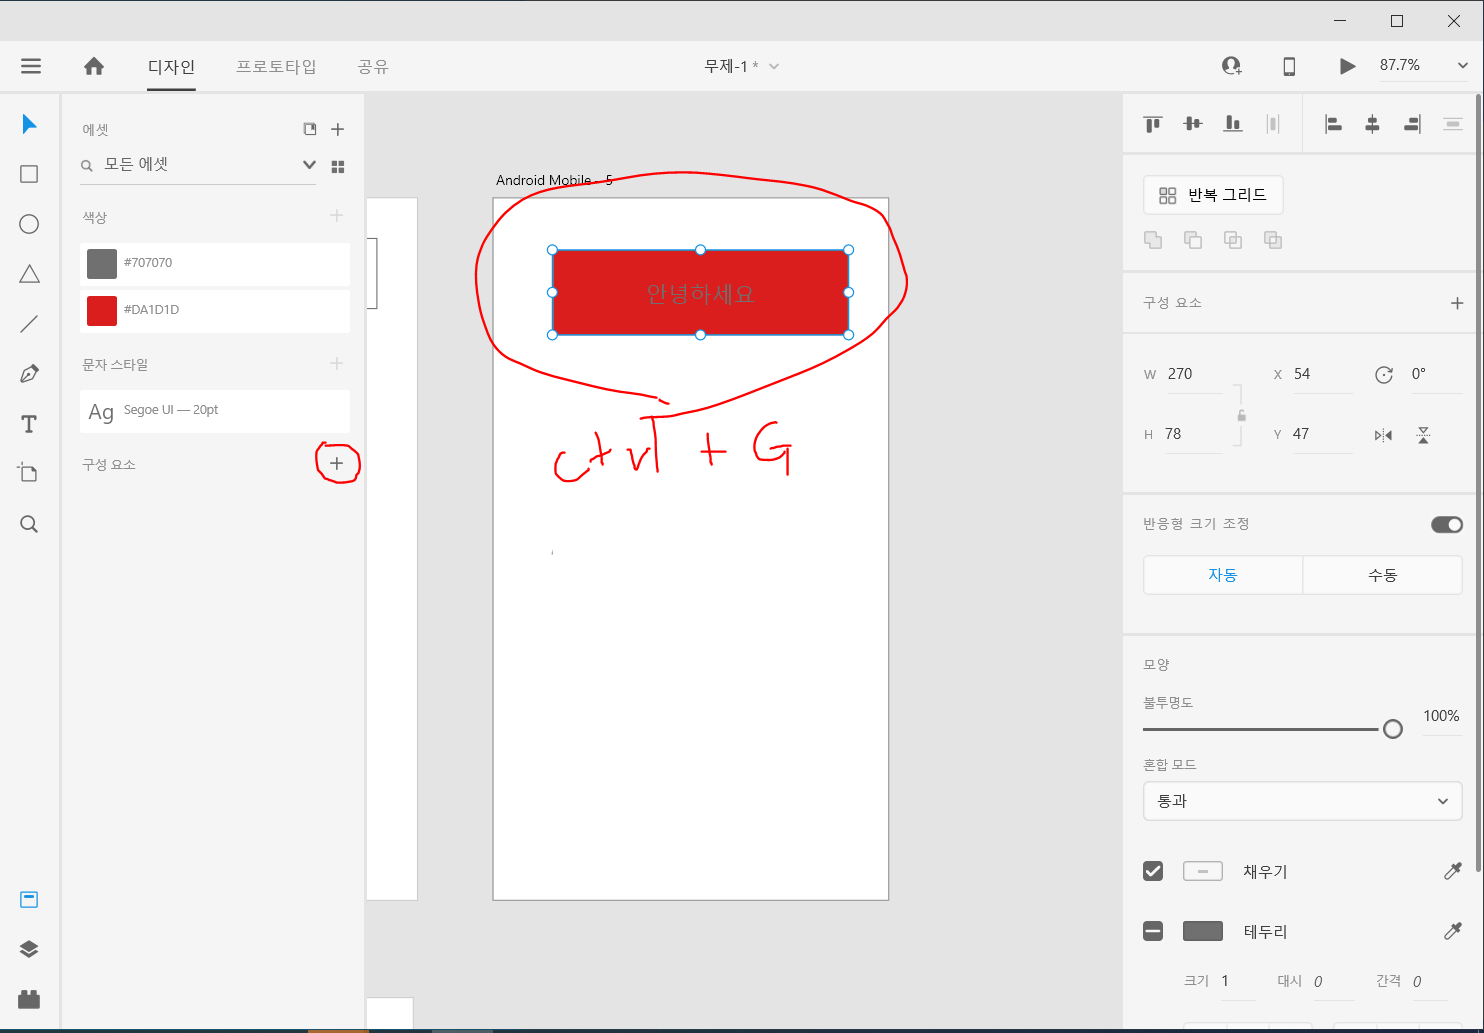This screenshot has width=1484, height=1033.
Task: Select the #707070 color swatch
Action: click(102, 263)
